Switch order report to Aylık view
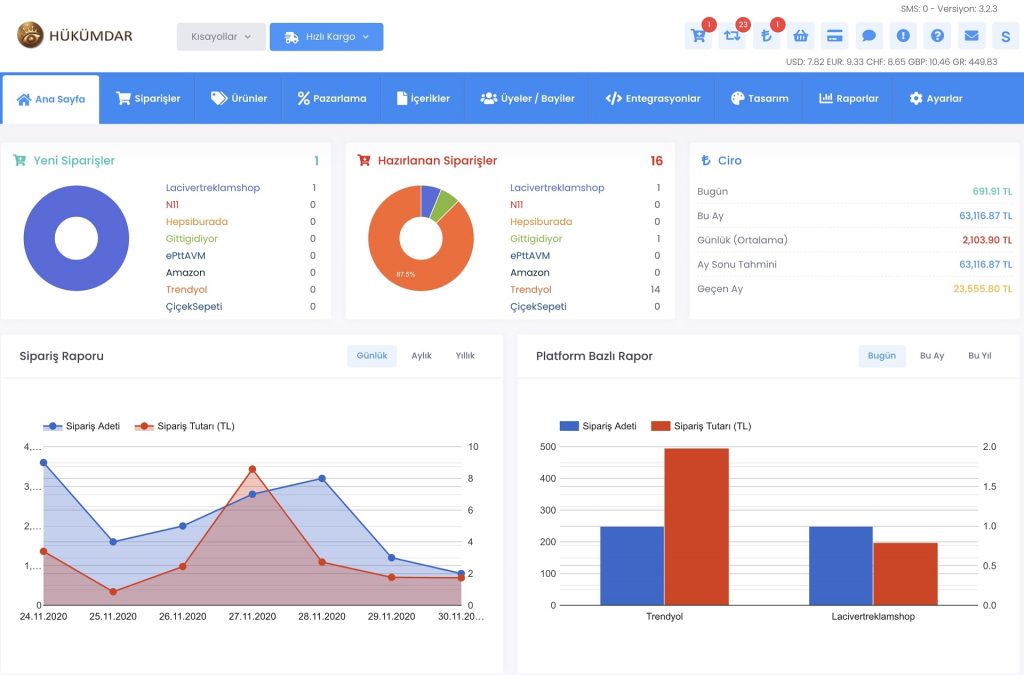This screenshot has width=1024, height=675. (x=421, y=356)
